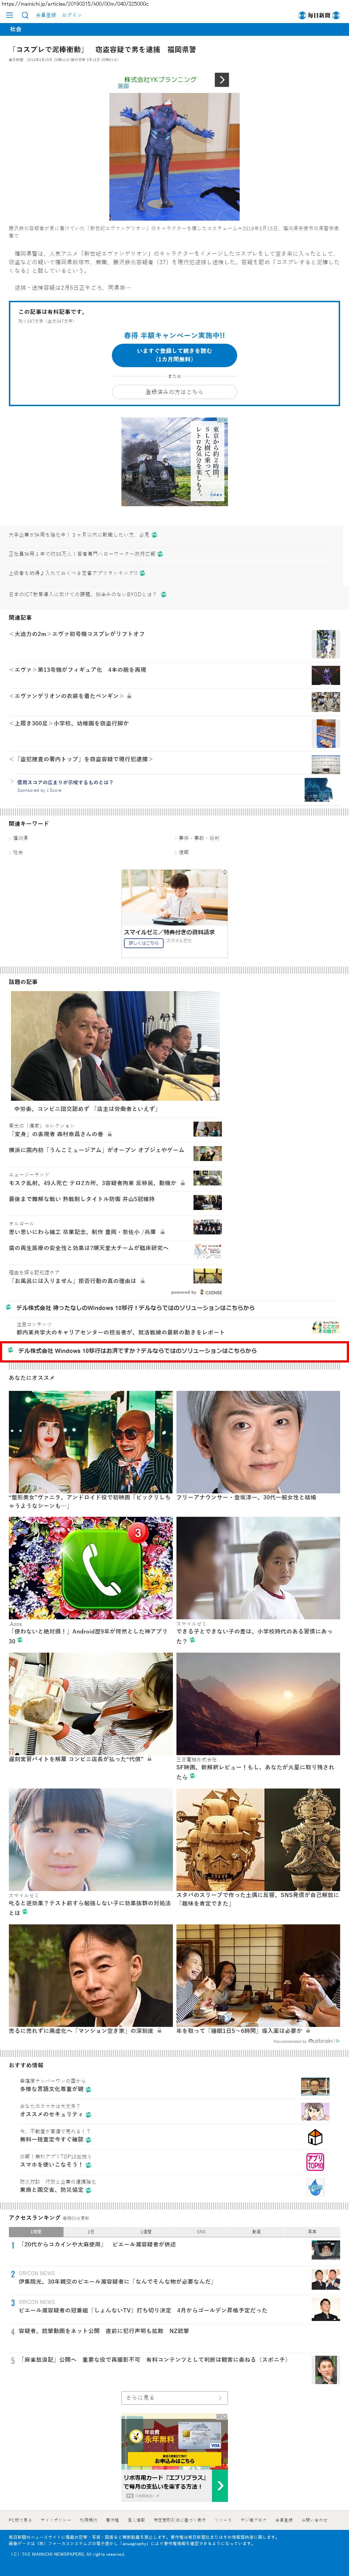Open footer link サイトポリシー
The height and width of the screenshot is (2576, 349).
tap(56, 2520)
